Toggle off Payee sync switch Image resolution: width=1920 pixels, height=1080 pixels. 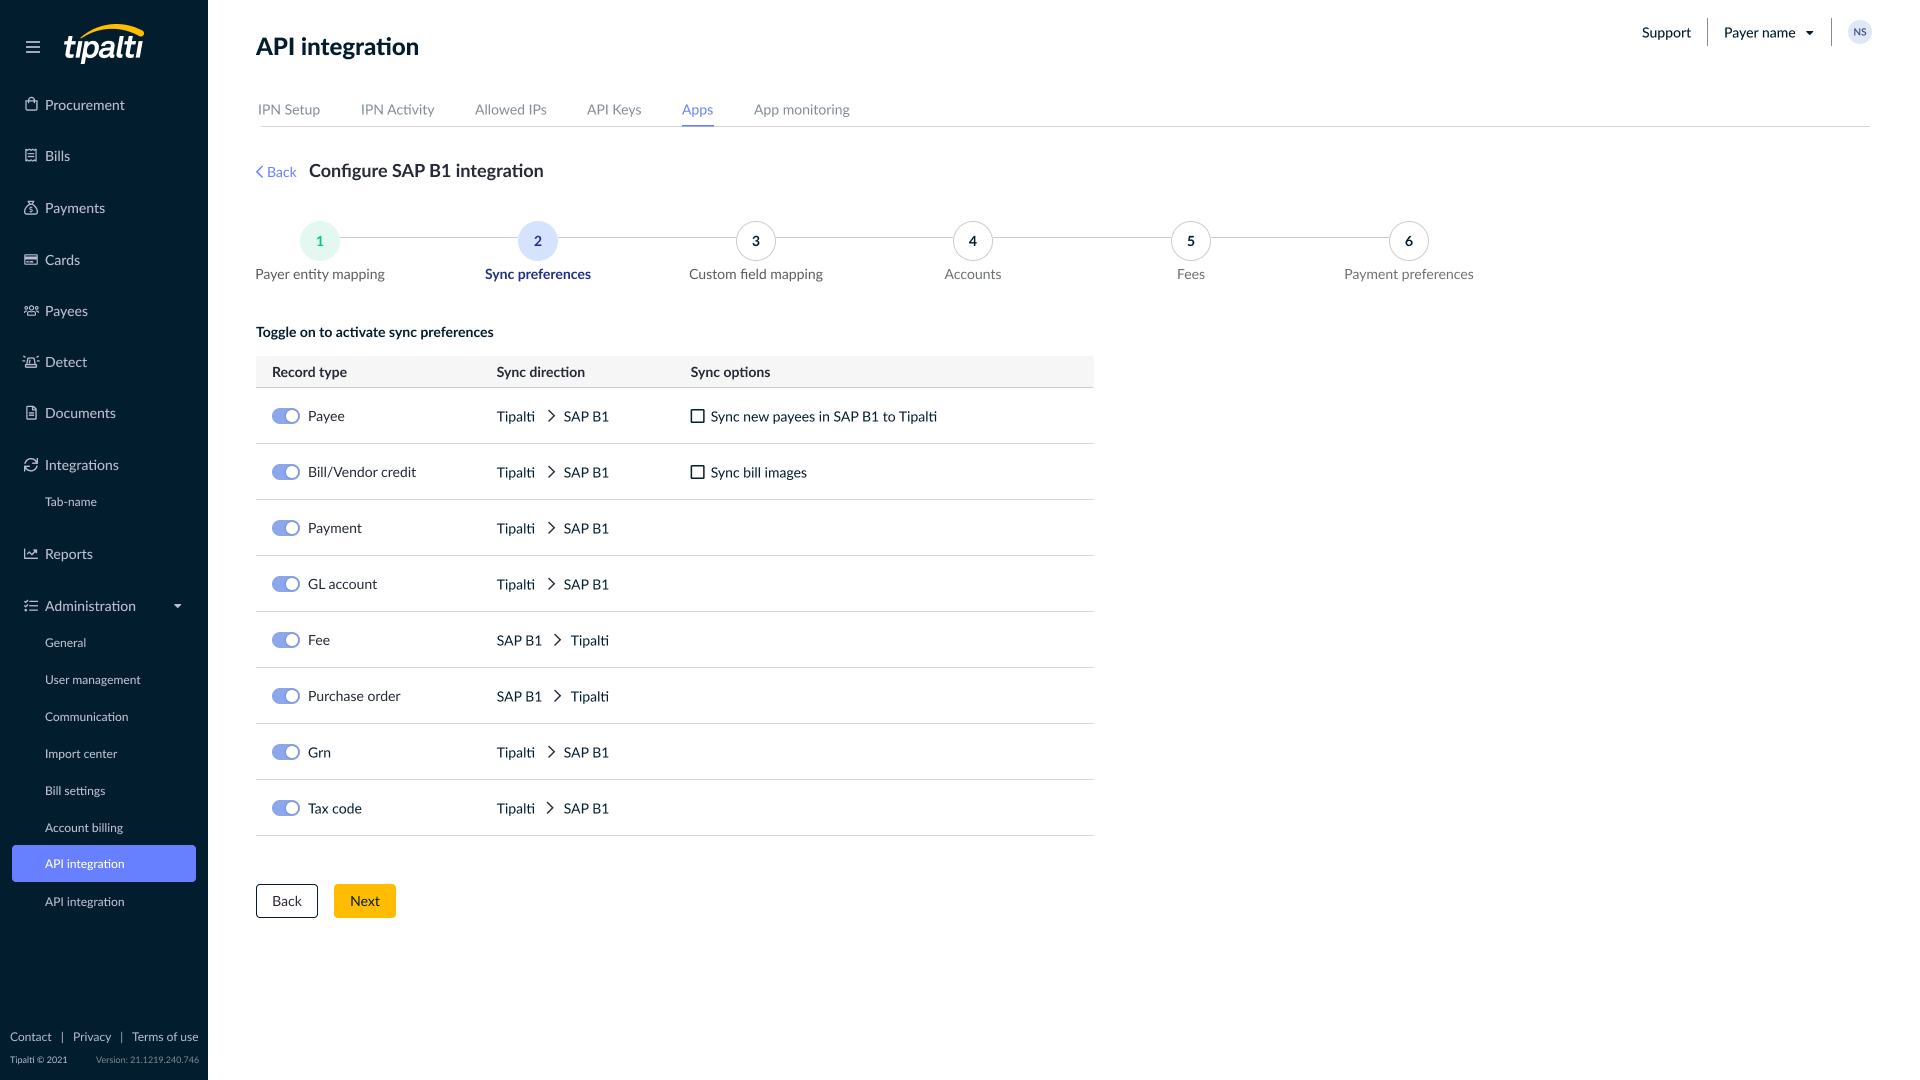tap(286, 416)
